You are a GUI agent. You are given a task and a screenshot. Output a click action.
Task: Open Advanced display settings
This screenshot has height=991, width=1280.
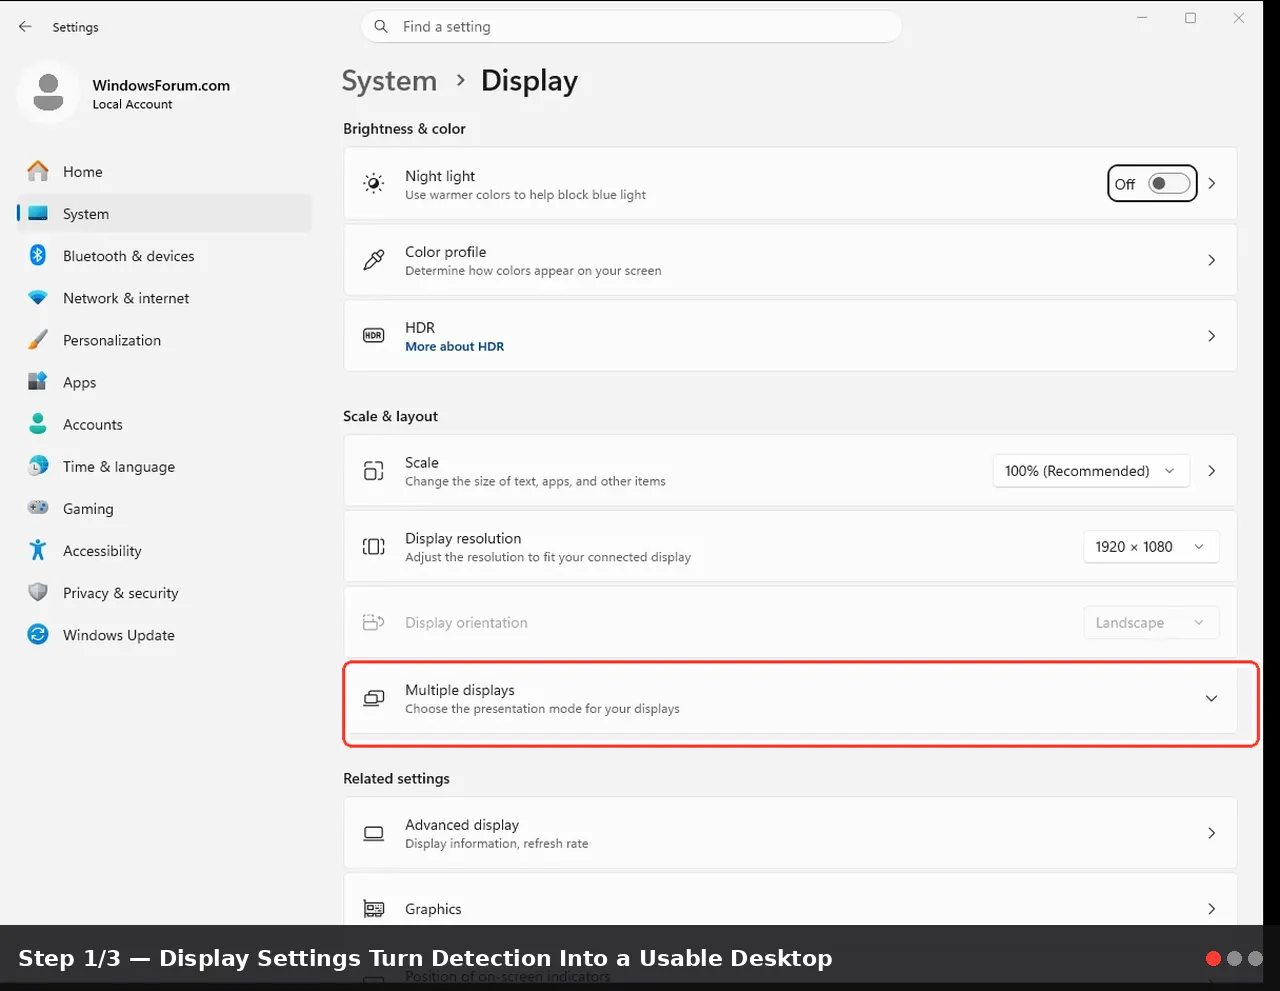[790, 833]
